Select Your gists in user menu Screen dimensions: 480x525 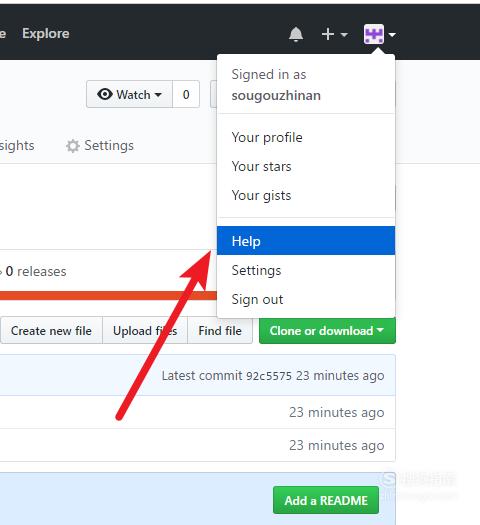[306, 195]
